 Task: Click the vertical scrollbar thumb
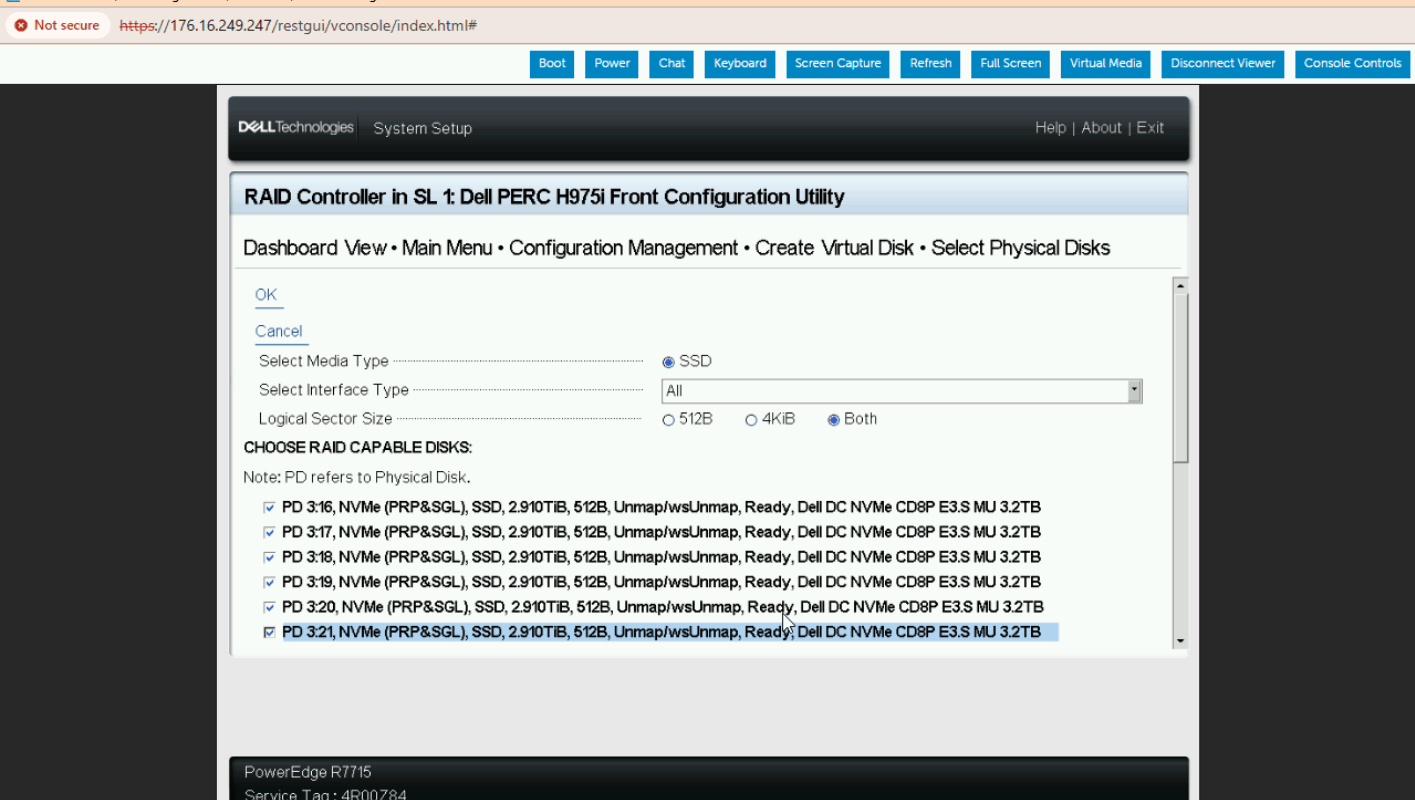click(x=1180, y=378)
